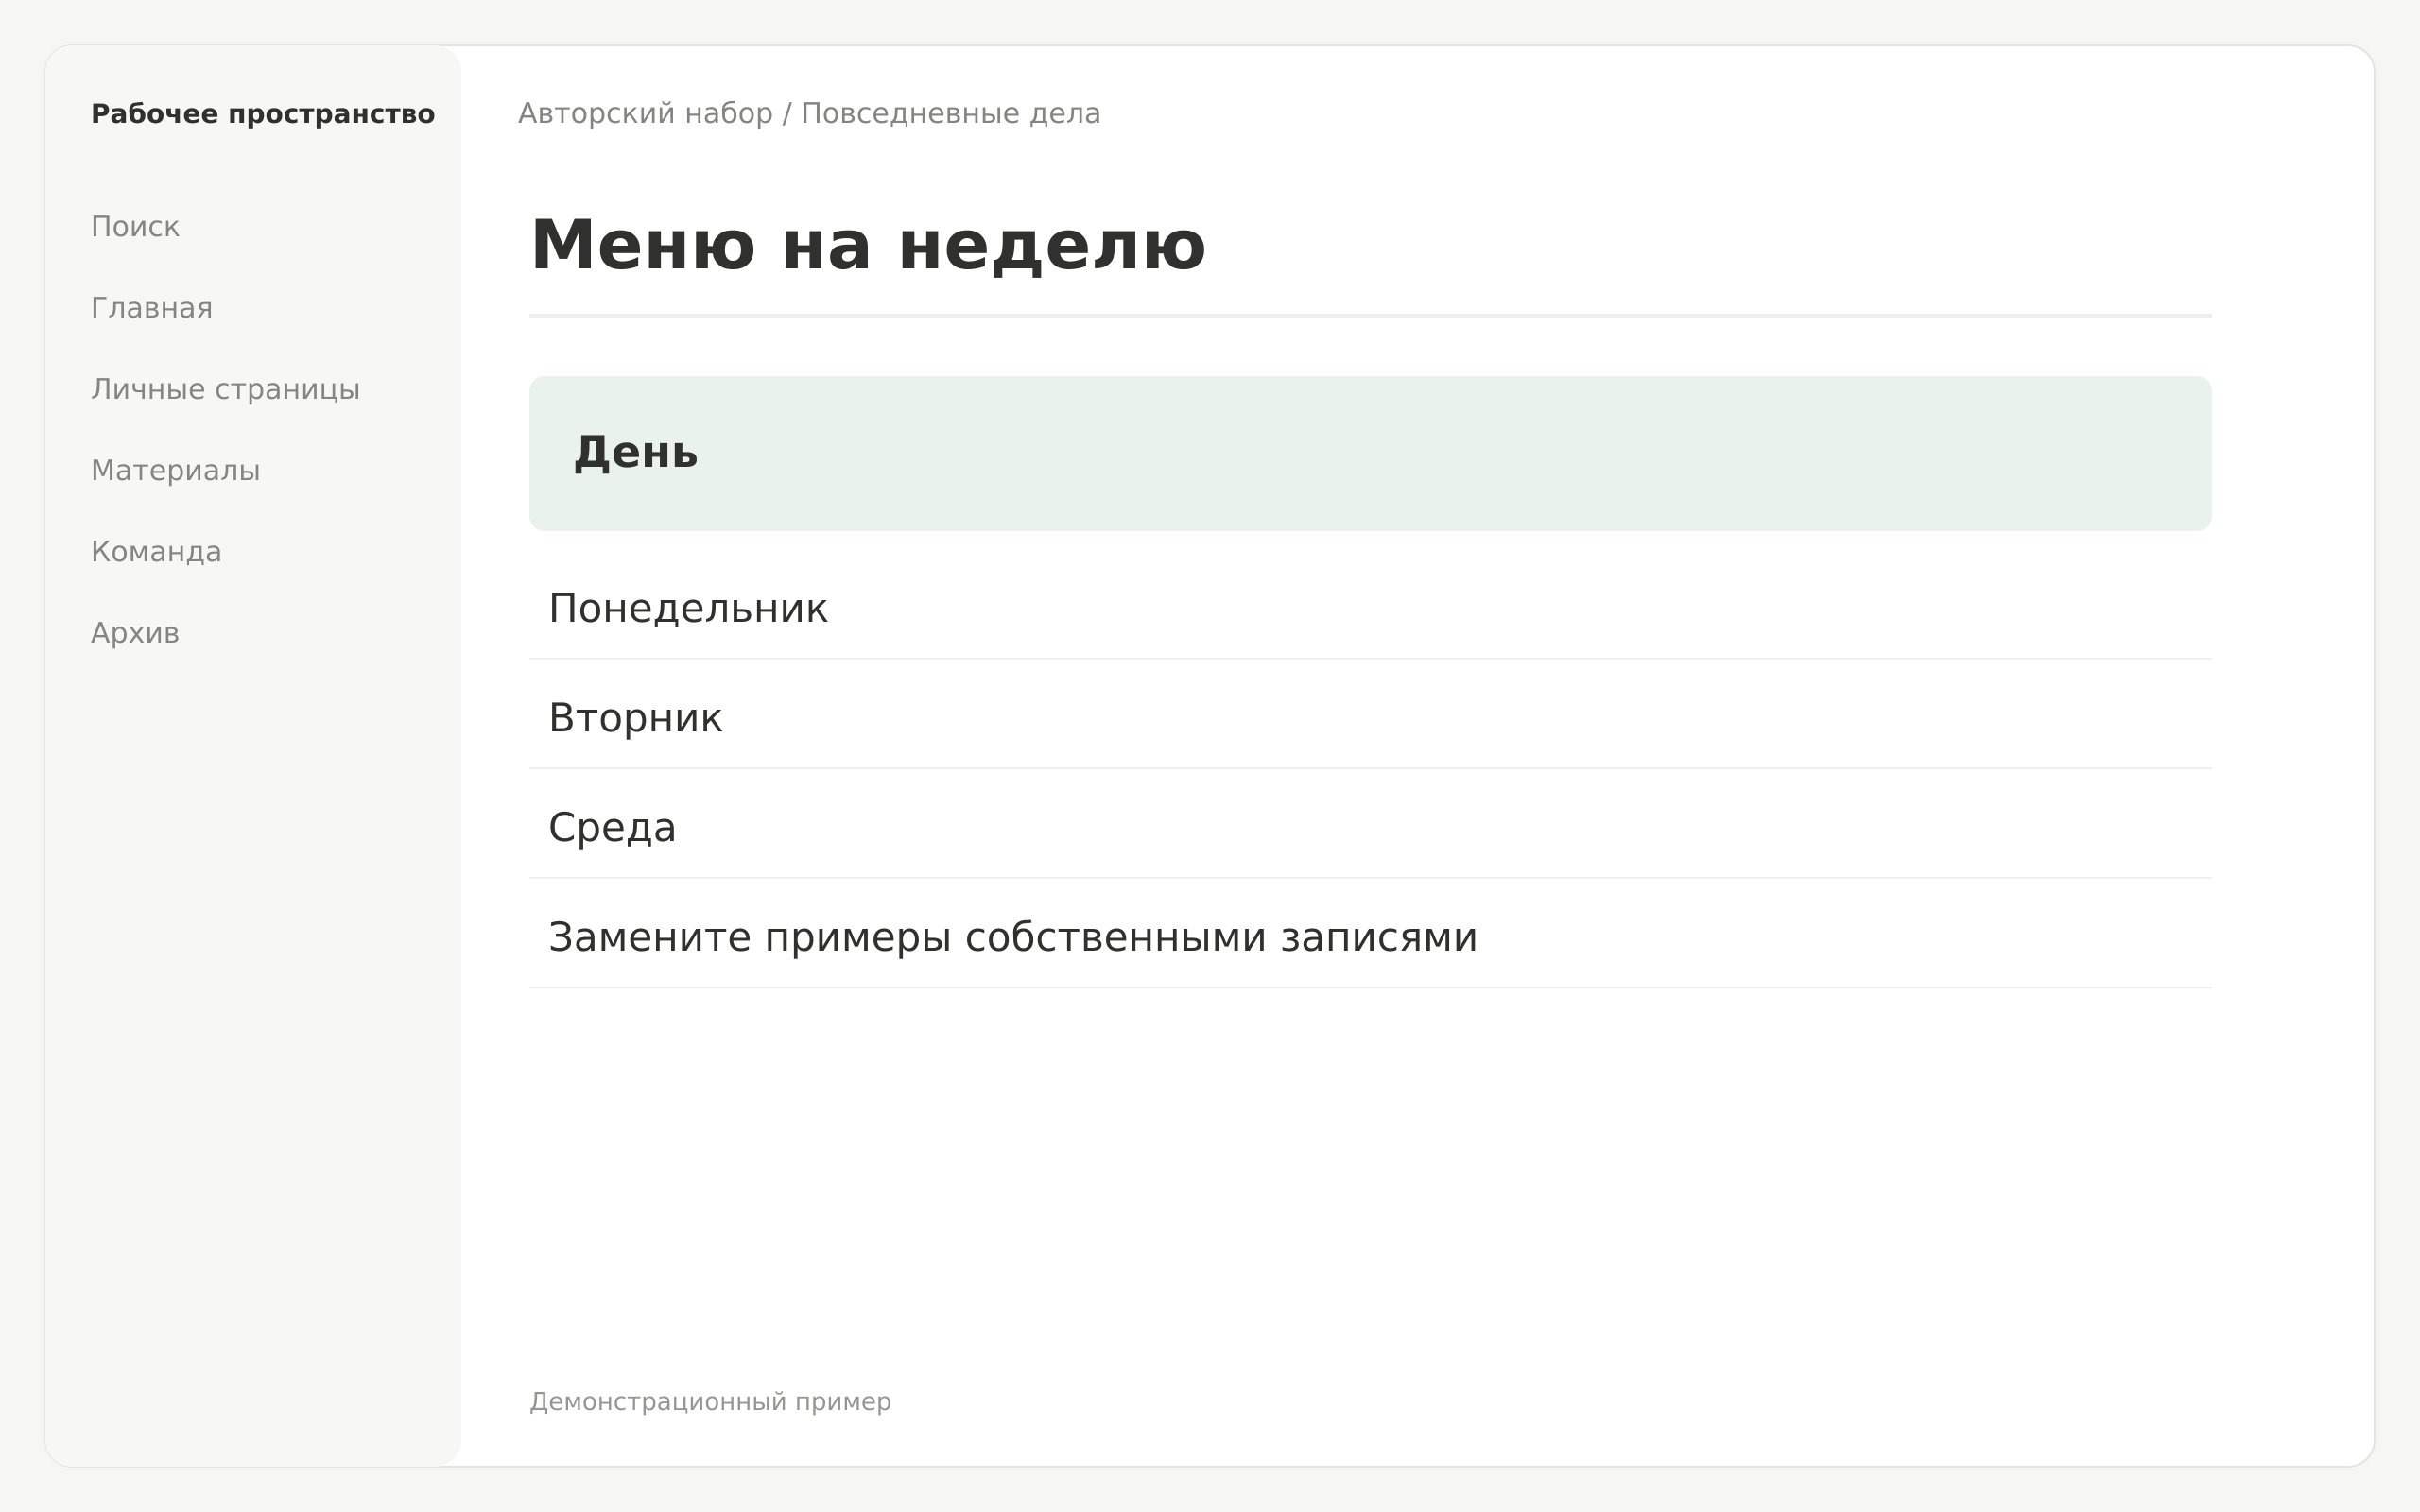This screenshot has width=2420, height=1512.
Task: Open Личные страницы section
Action: click(225, 389)
